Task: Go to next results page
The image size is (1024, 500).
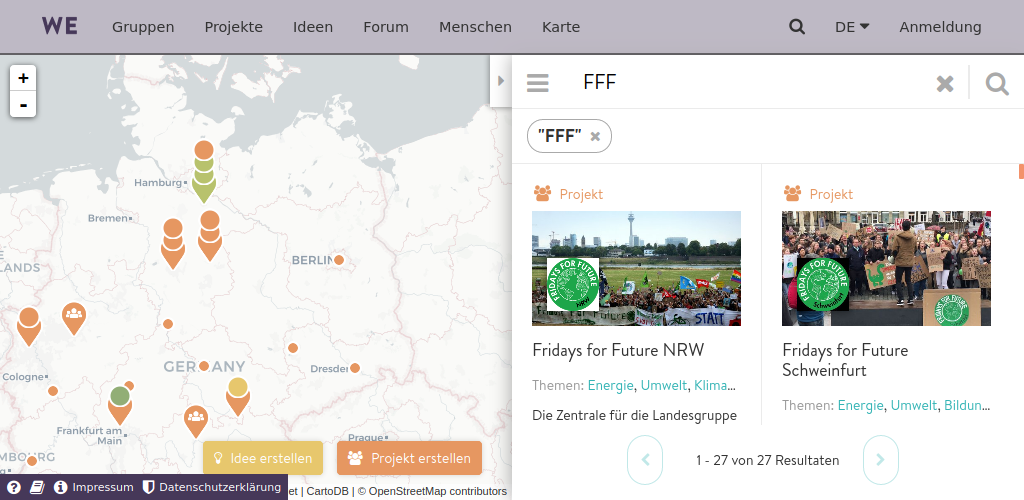Action: [x=880, y=460]
